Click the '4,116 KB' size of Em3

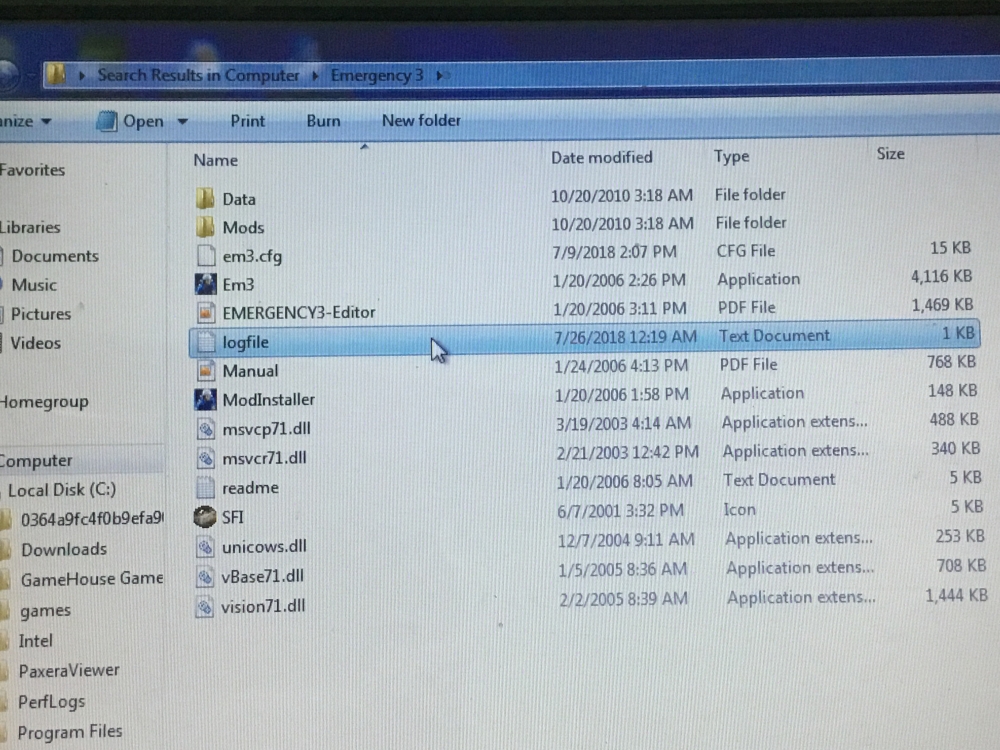(941, 276)
